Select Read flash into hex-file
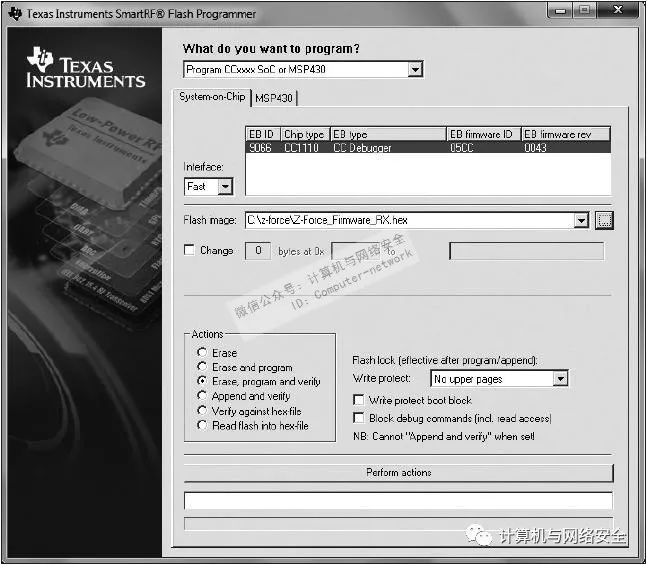Screen dimensions: 647x565 tap(202, 425)
